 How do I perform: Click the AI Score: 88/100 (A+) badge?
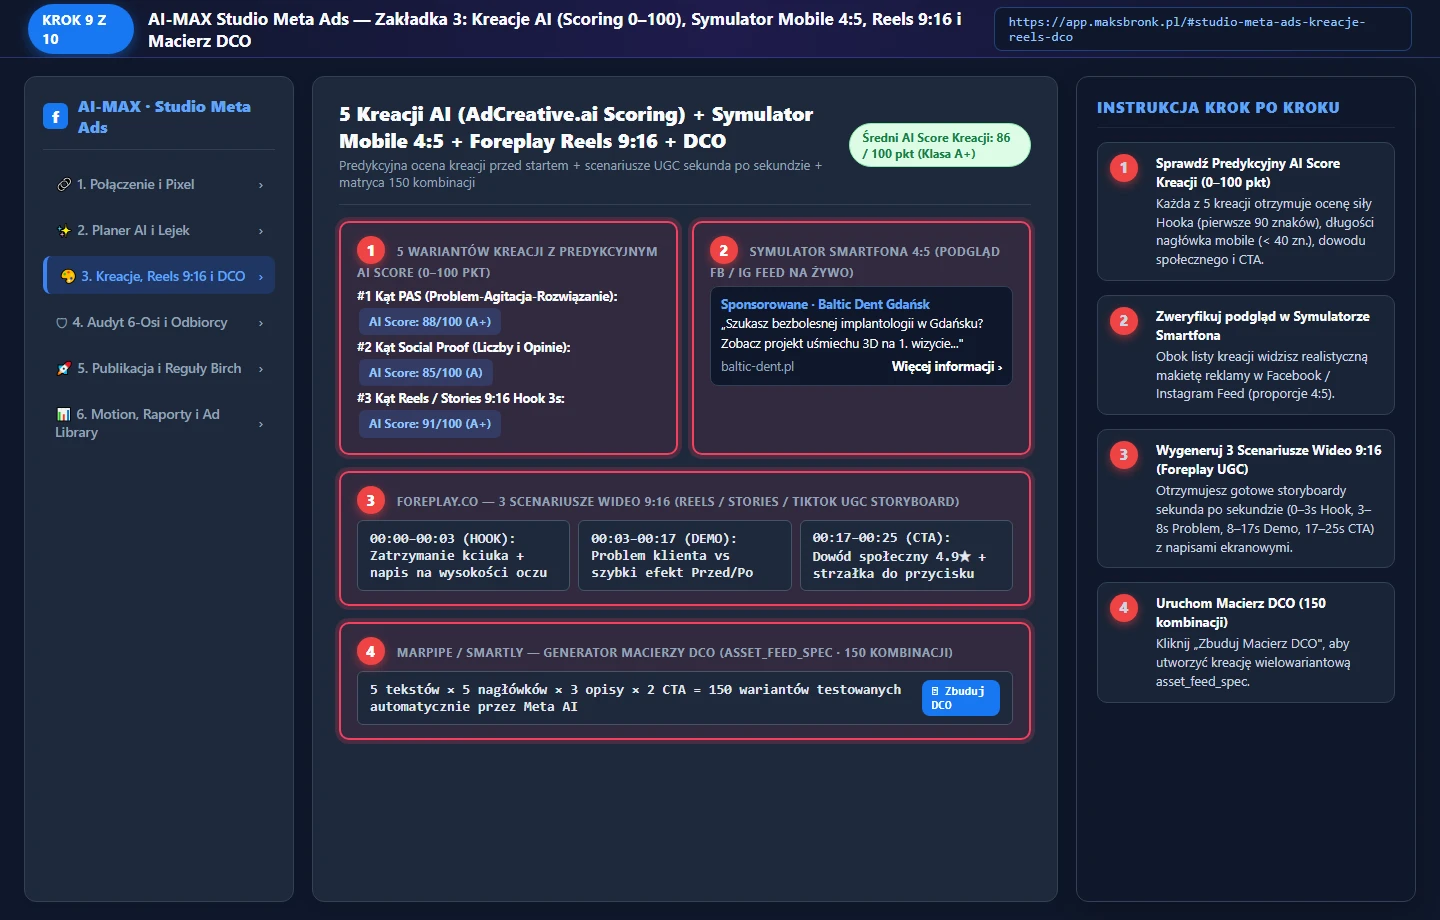(430, 322)
